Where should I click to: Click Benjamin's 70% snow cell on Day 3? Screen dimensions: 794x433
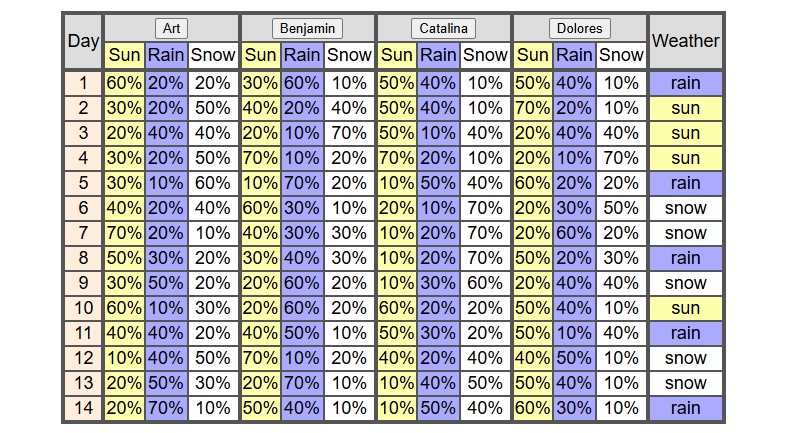pyautogui.click(x=349, y=133)
